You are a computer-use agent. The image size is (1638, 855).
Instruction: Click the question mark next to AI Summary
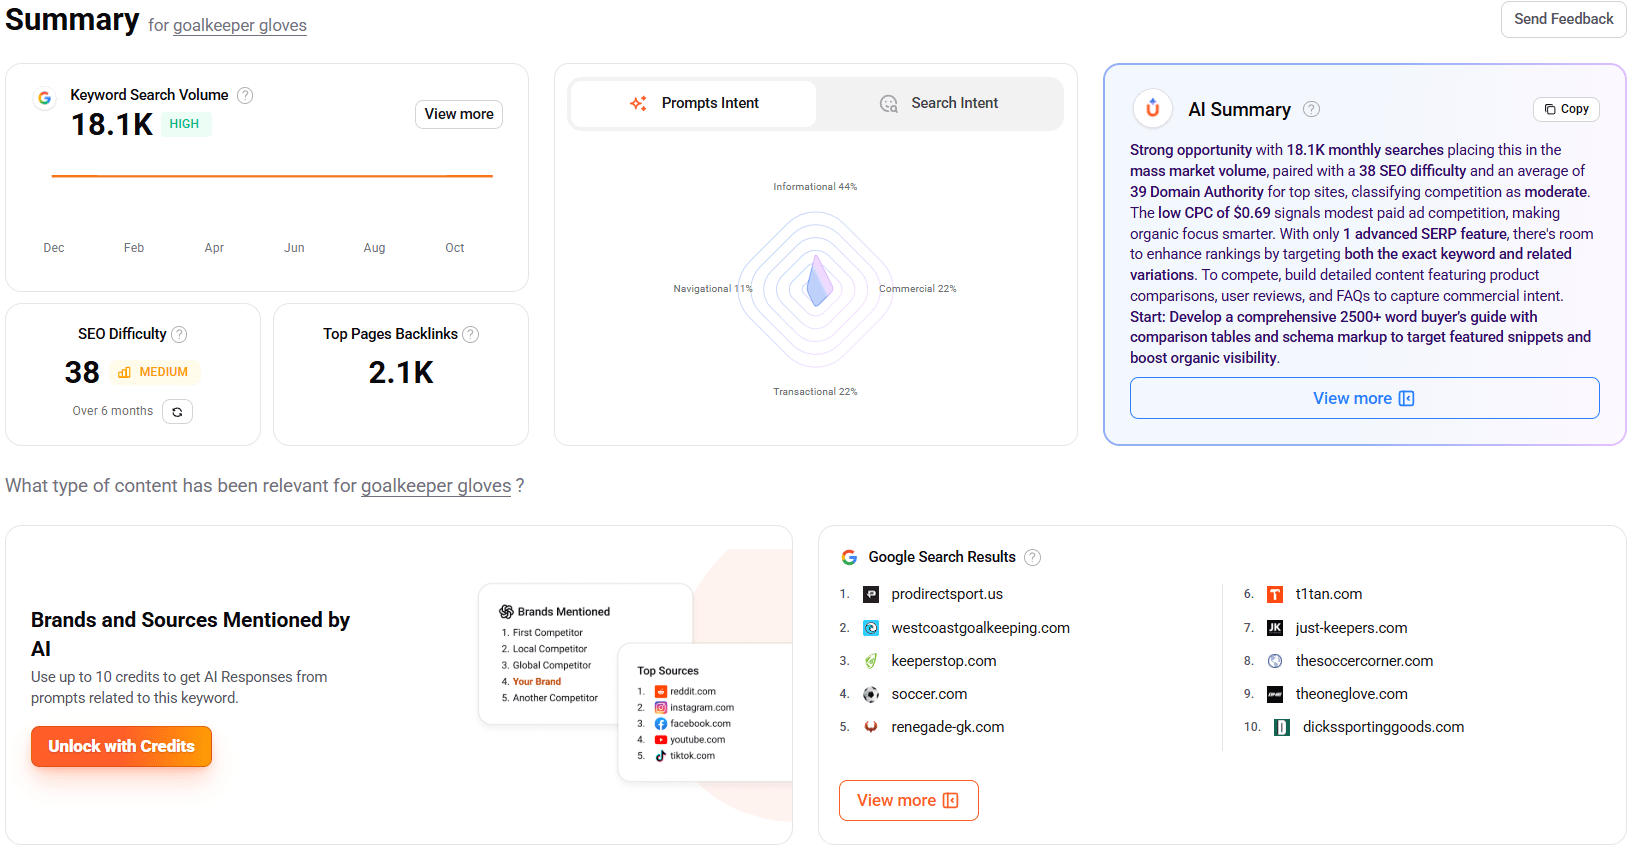[x=1311, y=109]
